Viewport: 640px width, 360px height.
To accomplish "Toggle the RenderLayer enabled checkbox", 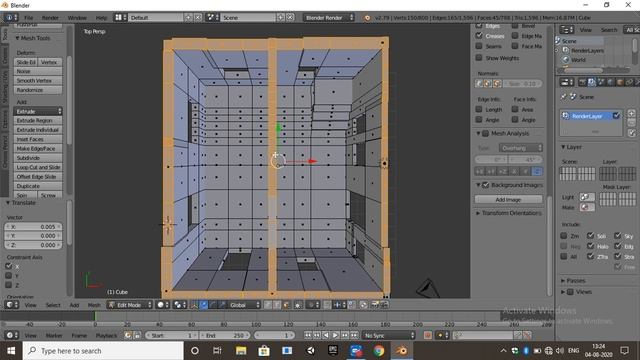I will click(616, 116).
